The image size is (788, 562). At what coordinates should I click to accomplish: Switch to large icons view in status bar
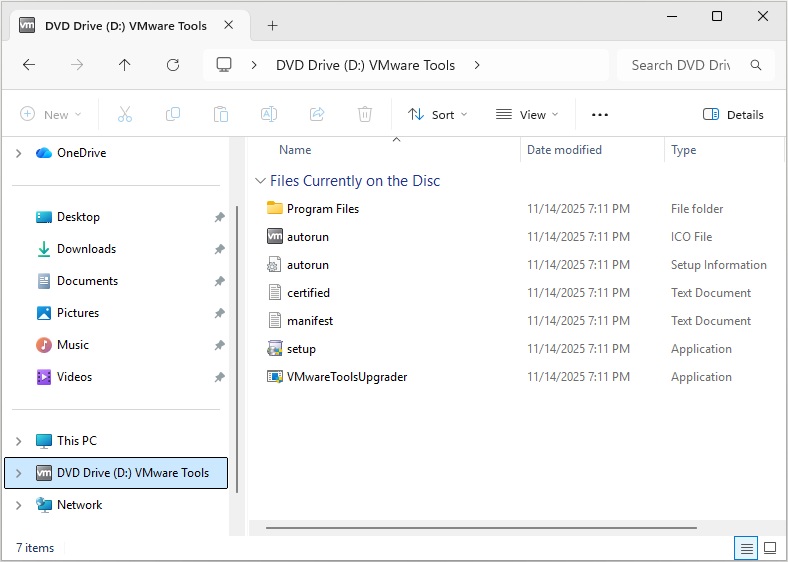(770, 548)
